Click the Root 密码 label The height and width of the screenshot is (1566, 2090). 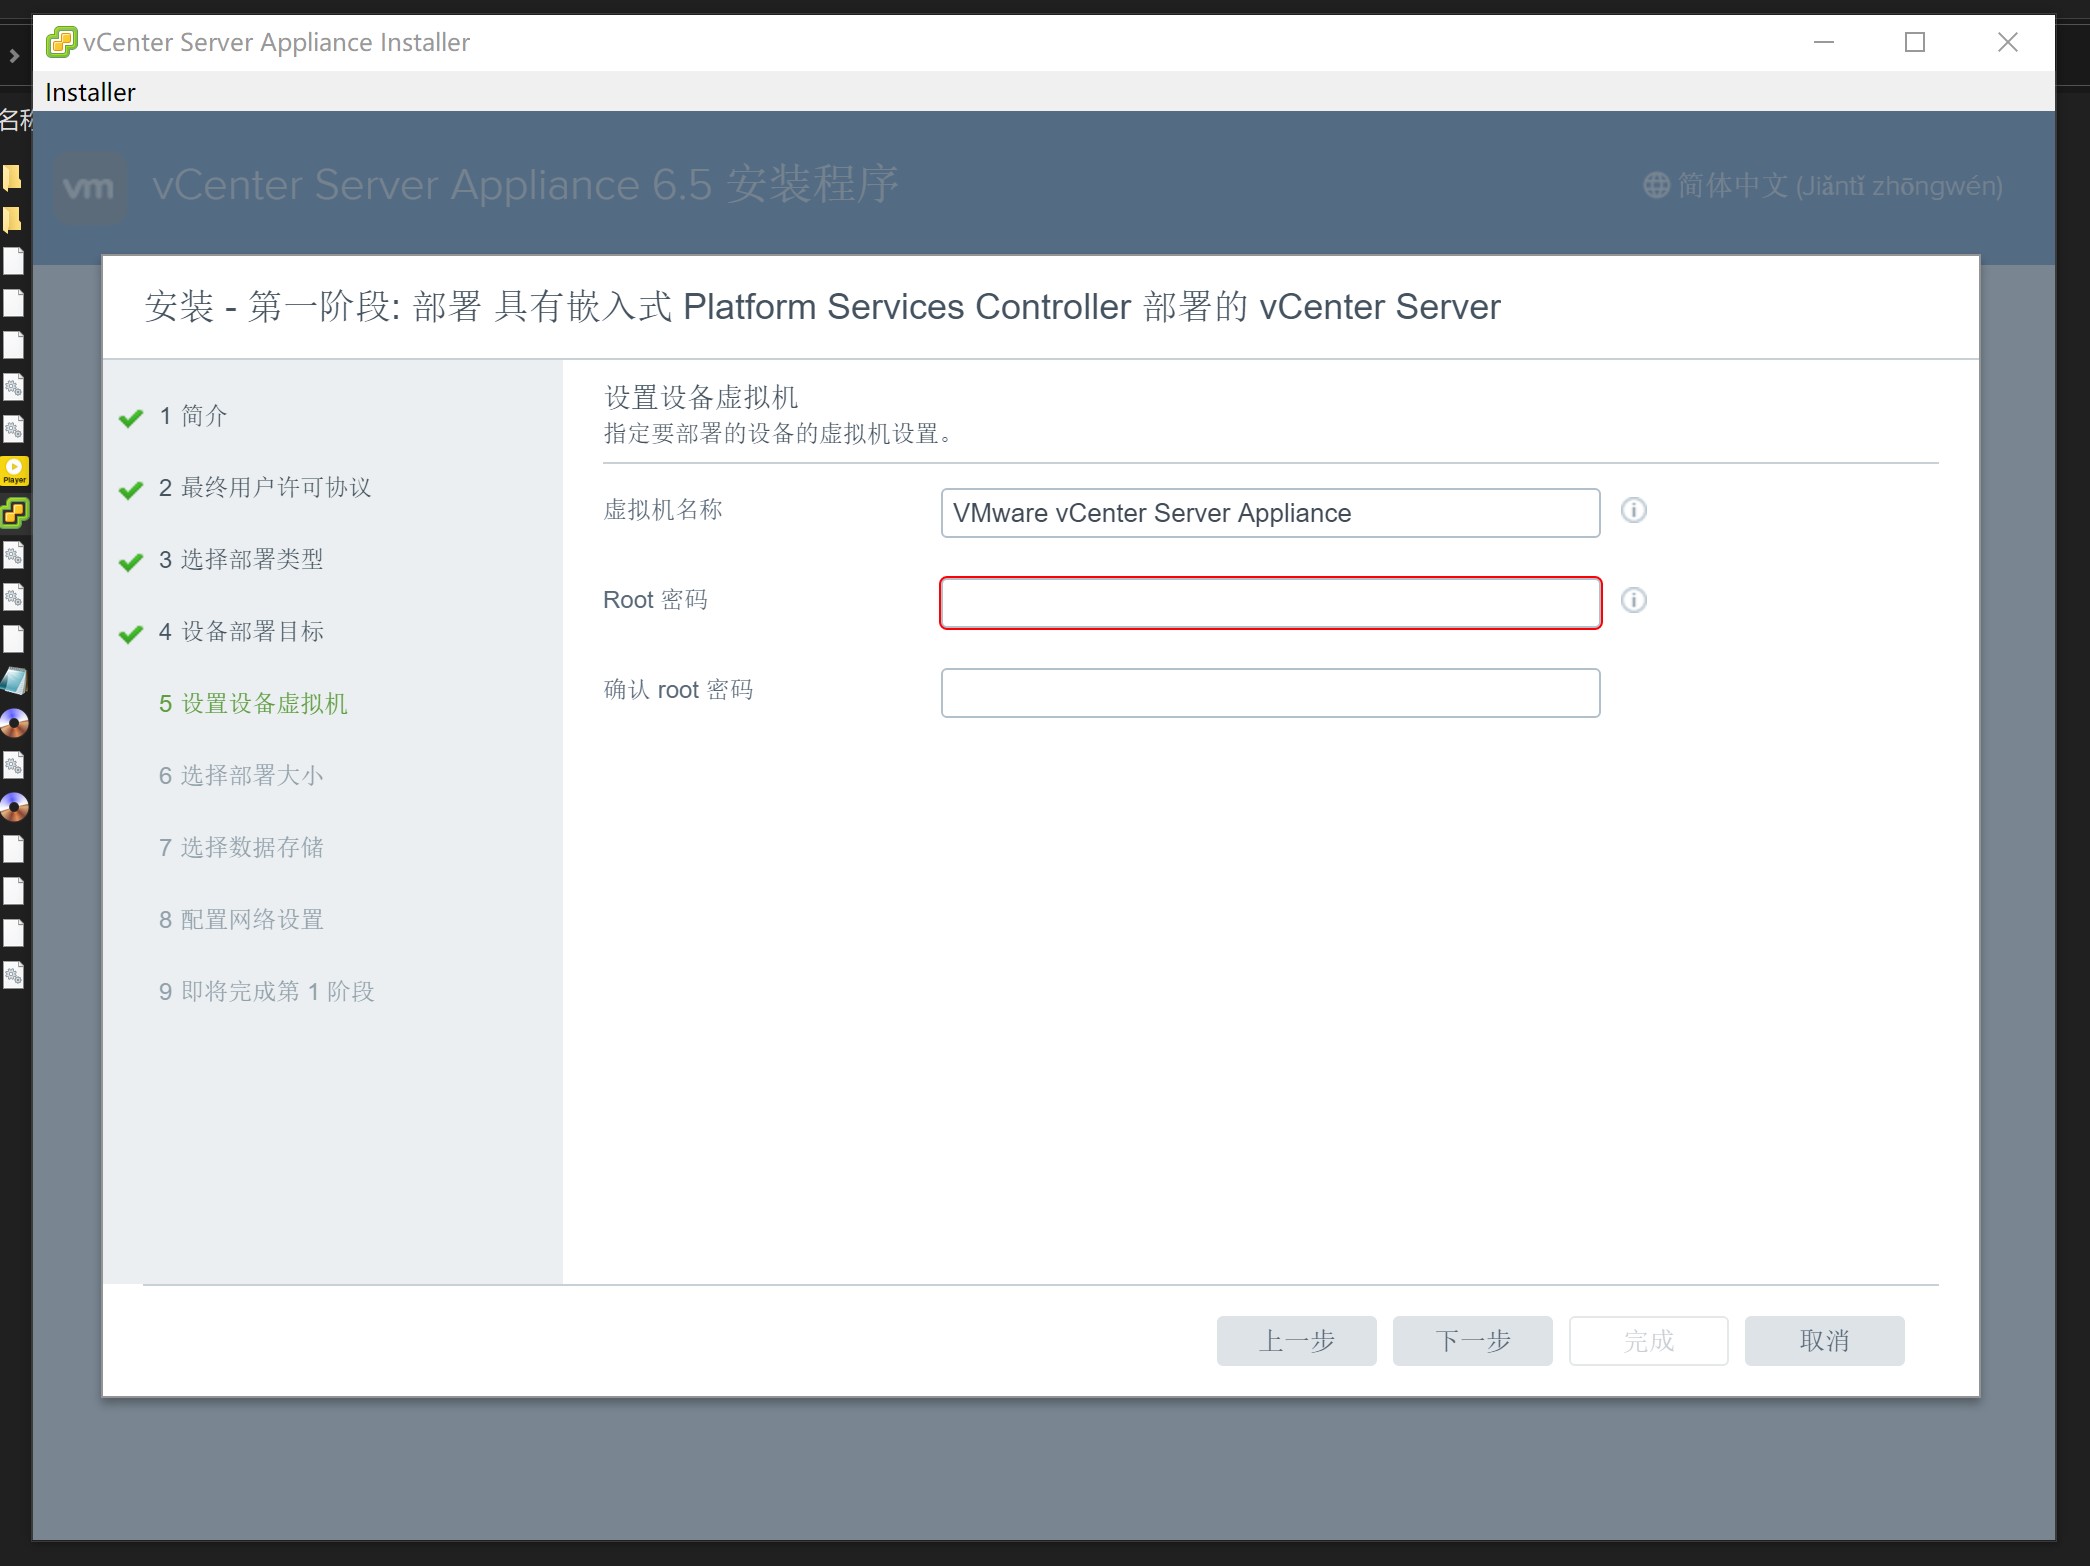(655, 600)
